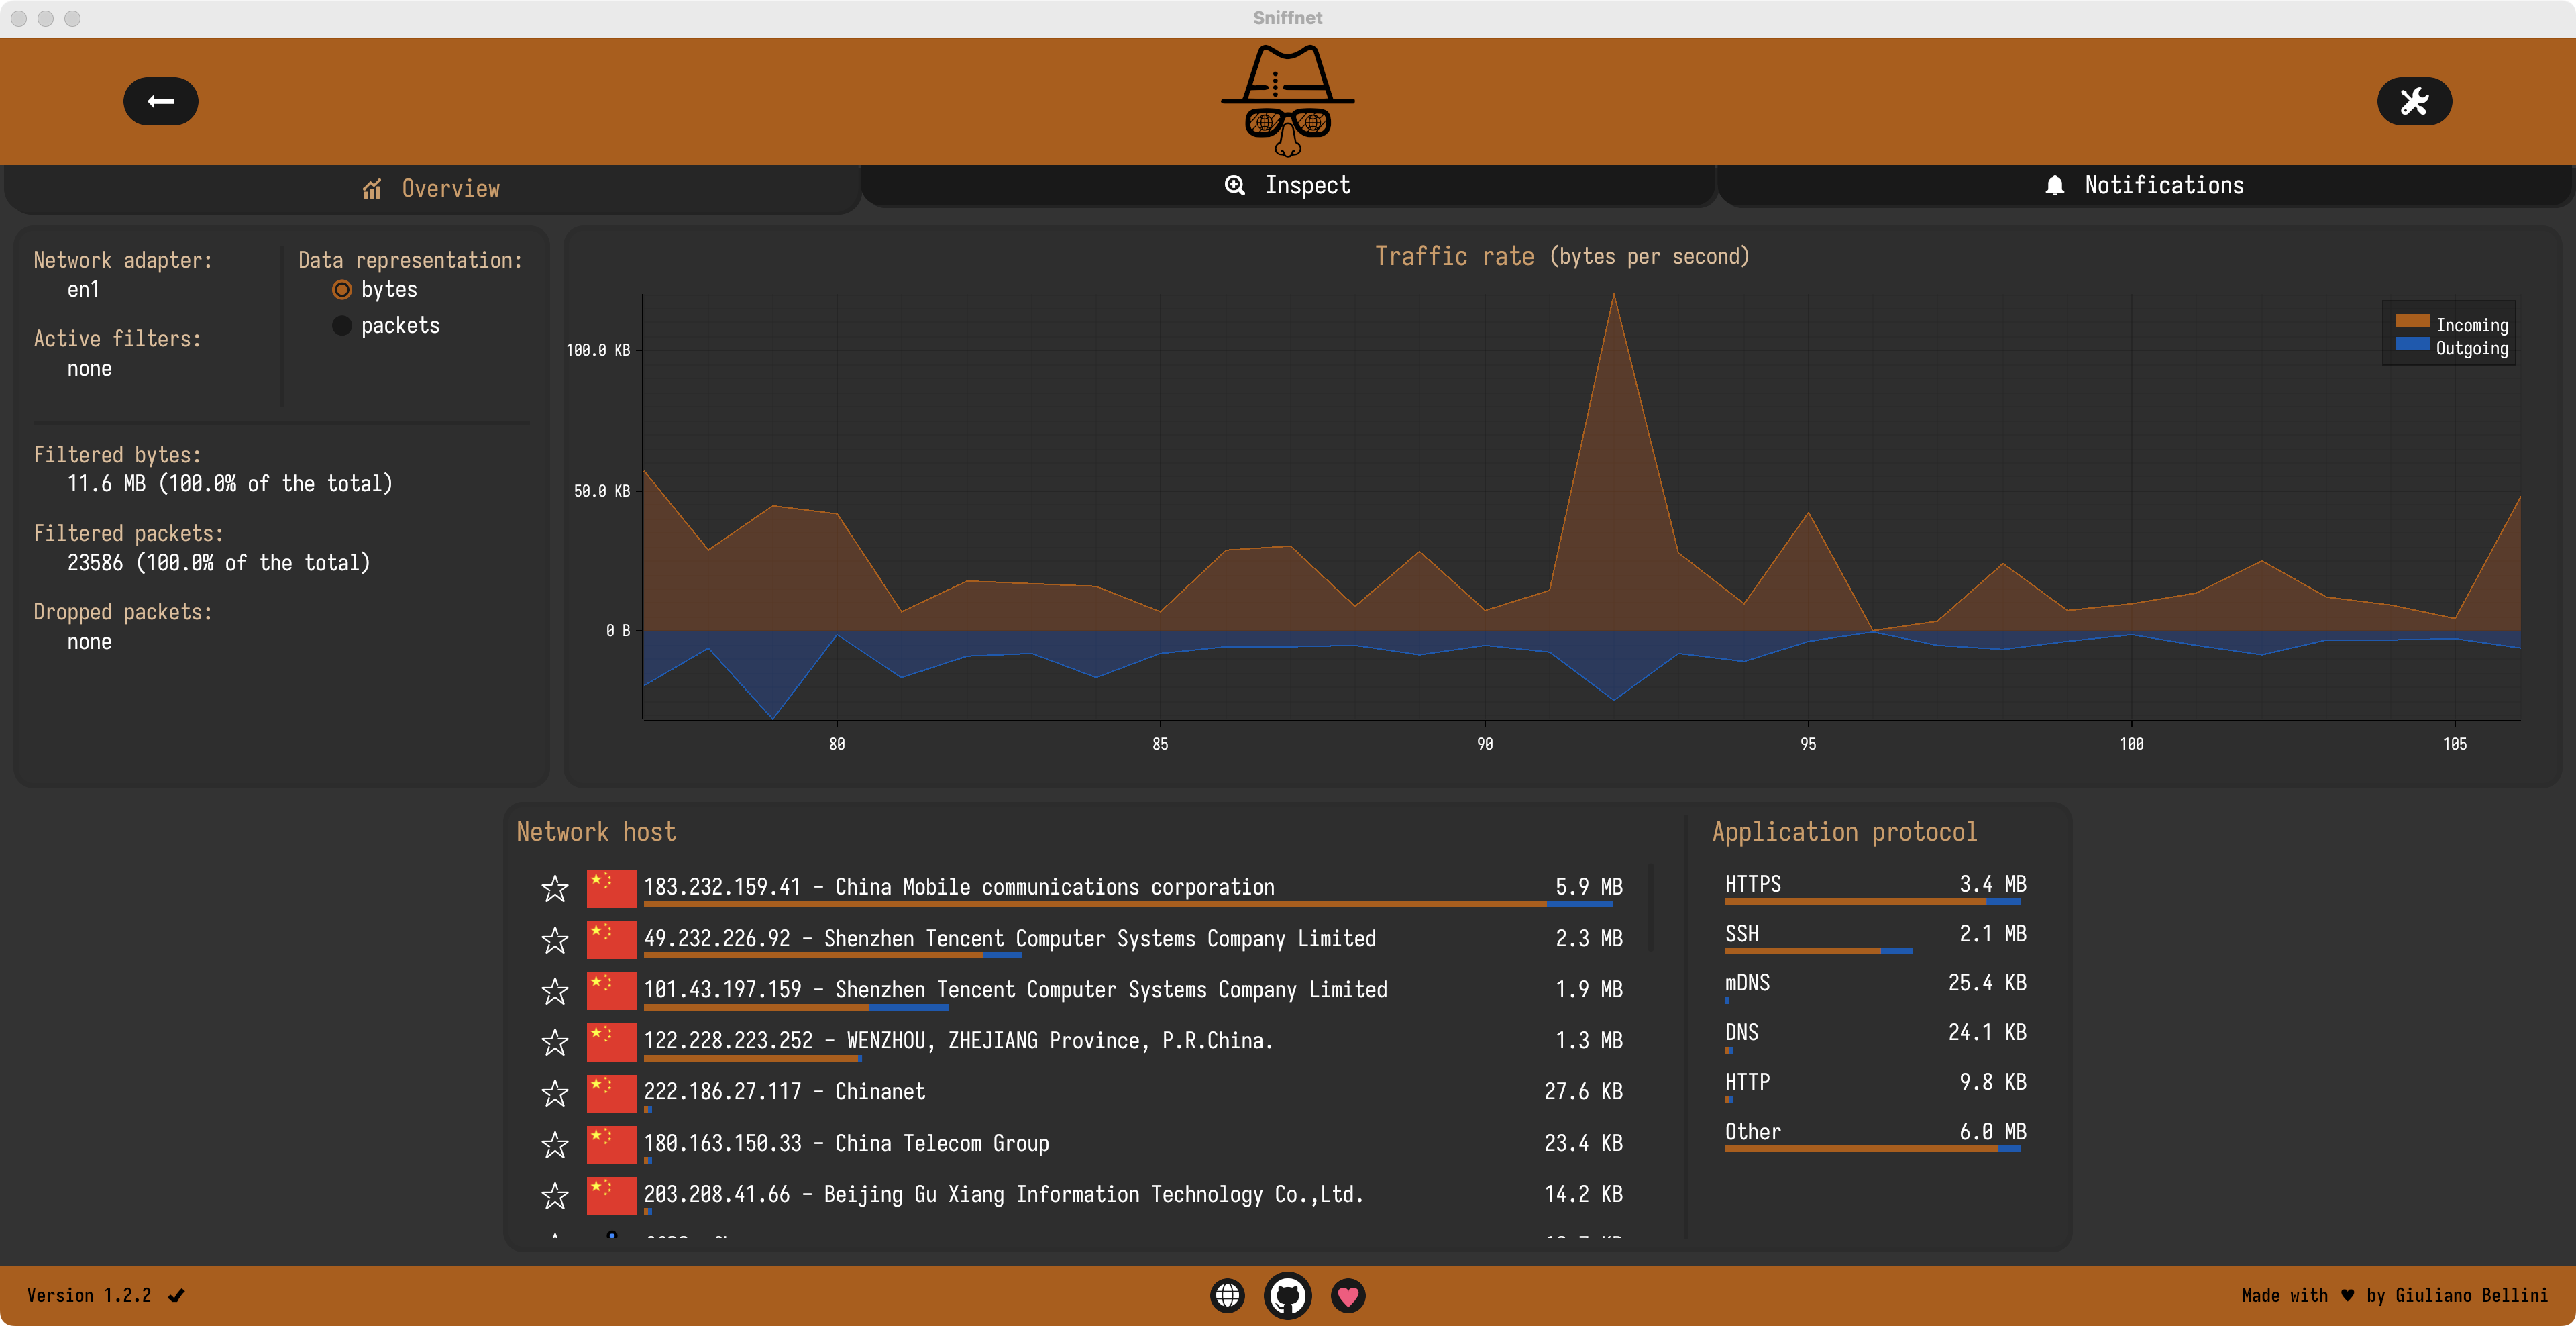Image resolution: width=2576 pixels, height=1326 pixels.
Task: Open settings with the wrench icon
Action: tap(2414, 101)
